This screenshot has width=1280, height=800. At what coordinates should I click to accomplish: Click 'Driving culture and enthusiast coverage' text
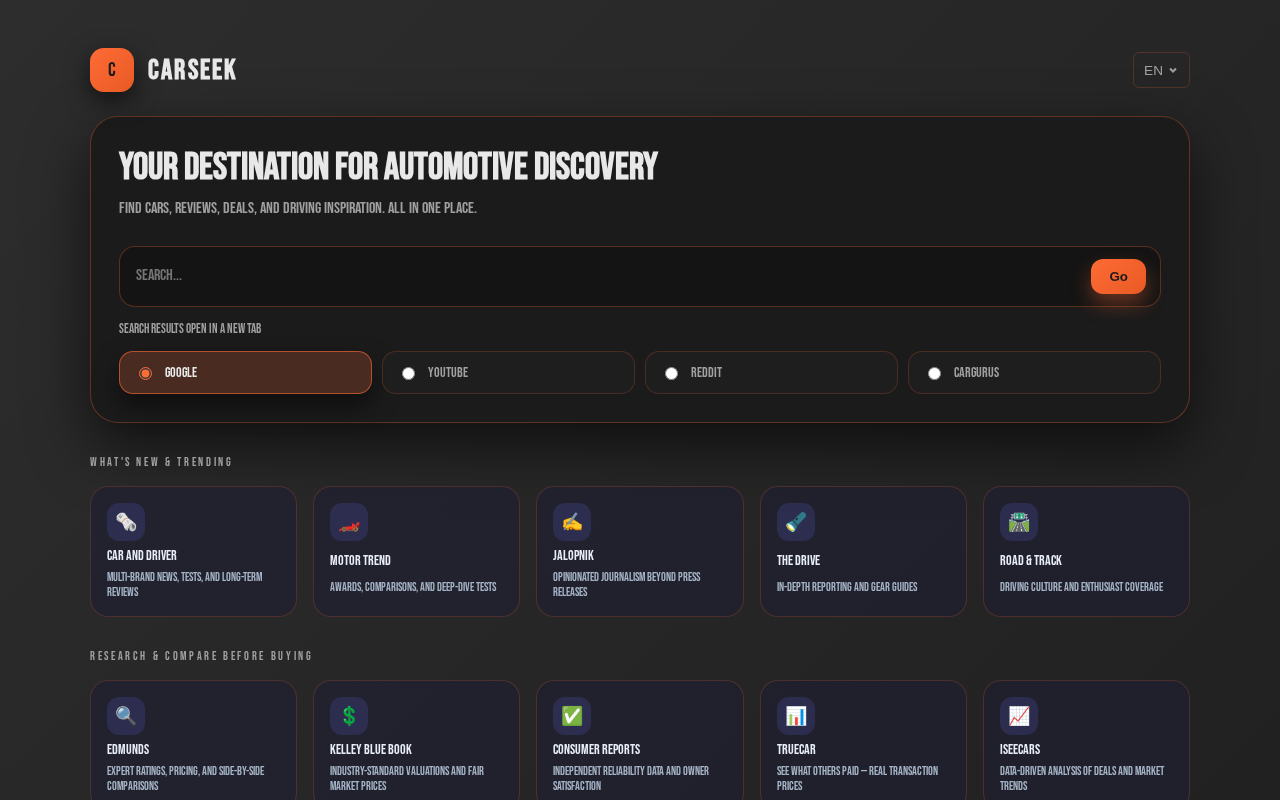[1081, 588]
